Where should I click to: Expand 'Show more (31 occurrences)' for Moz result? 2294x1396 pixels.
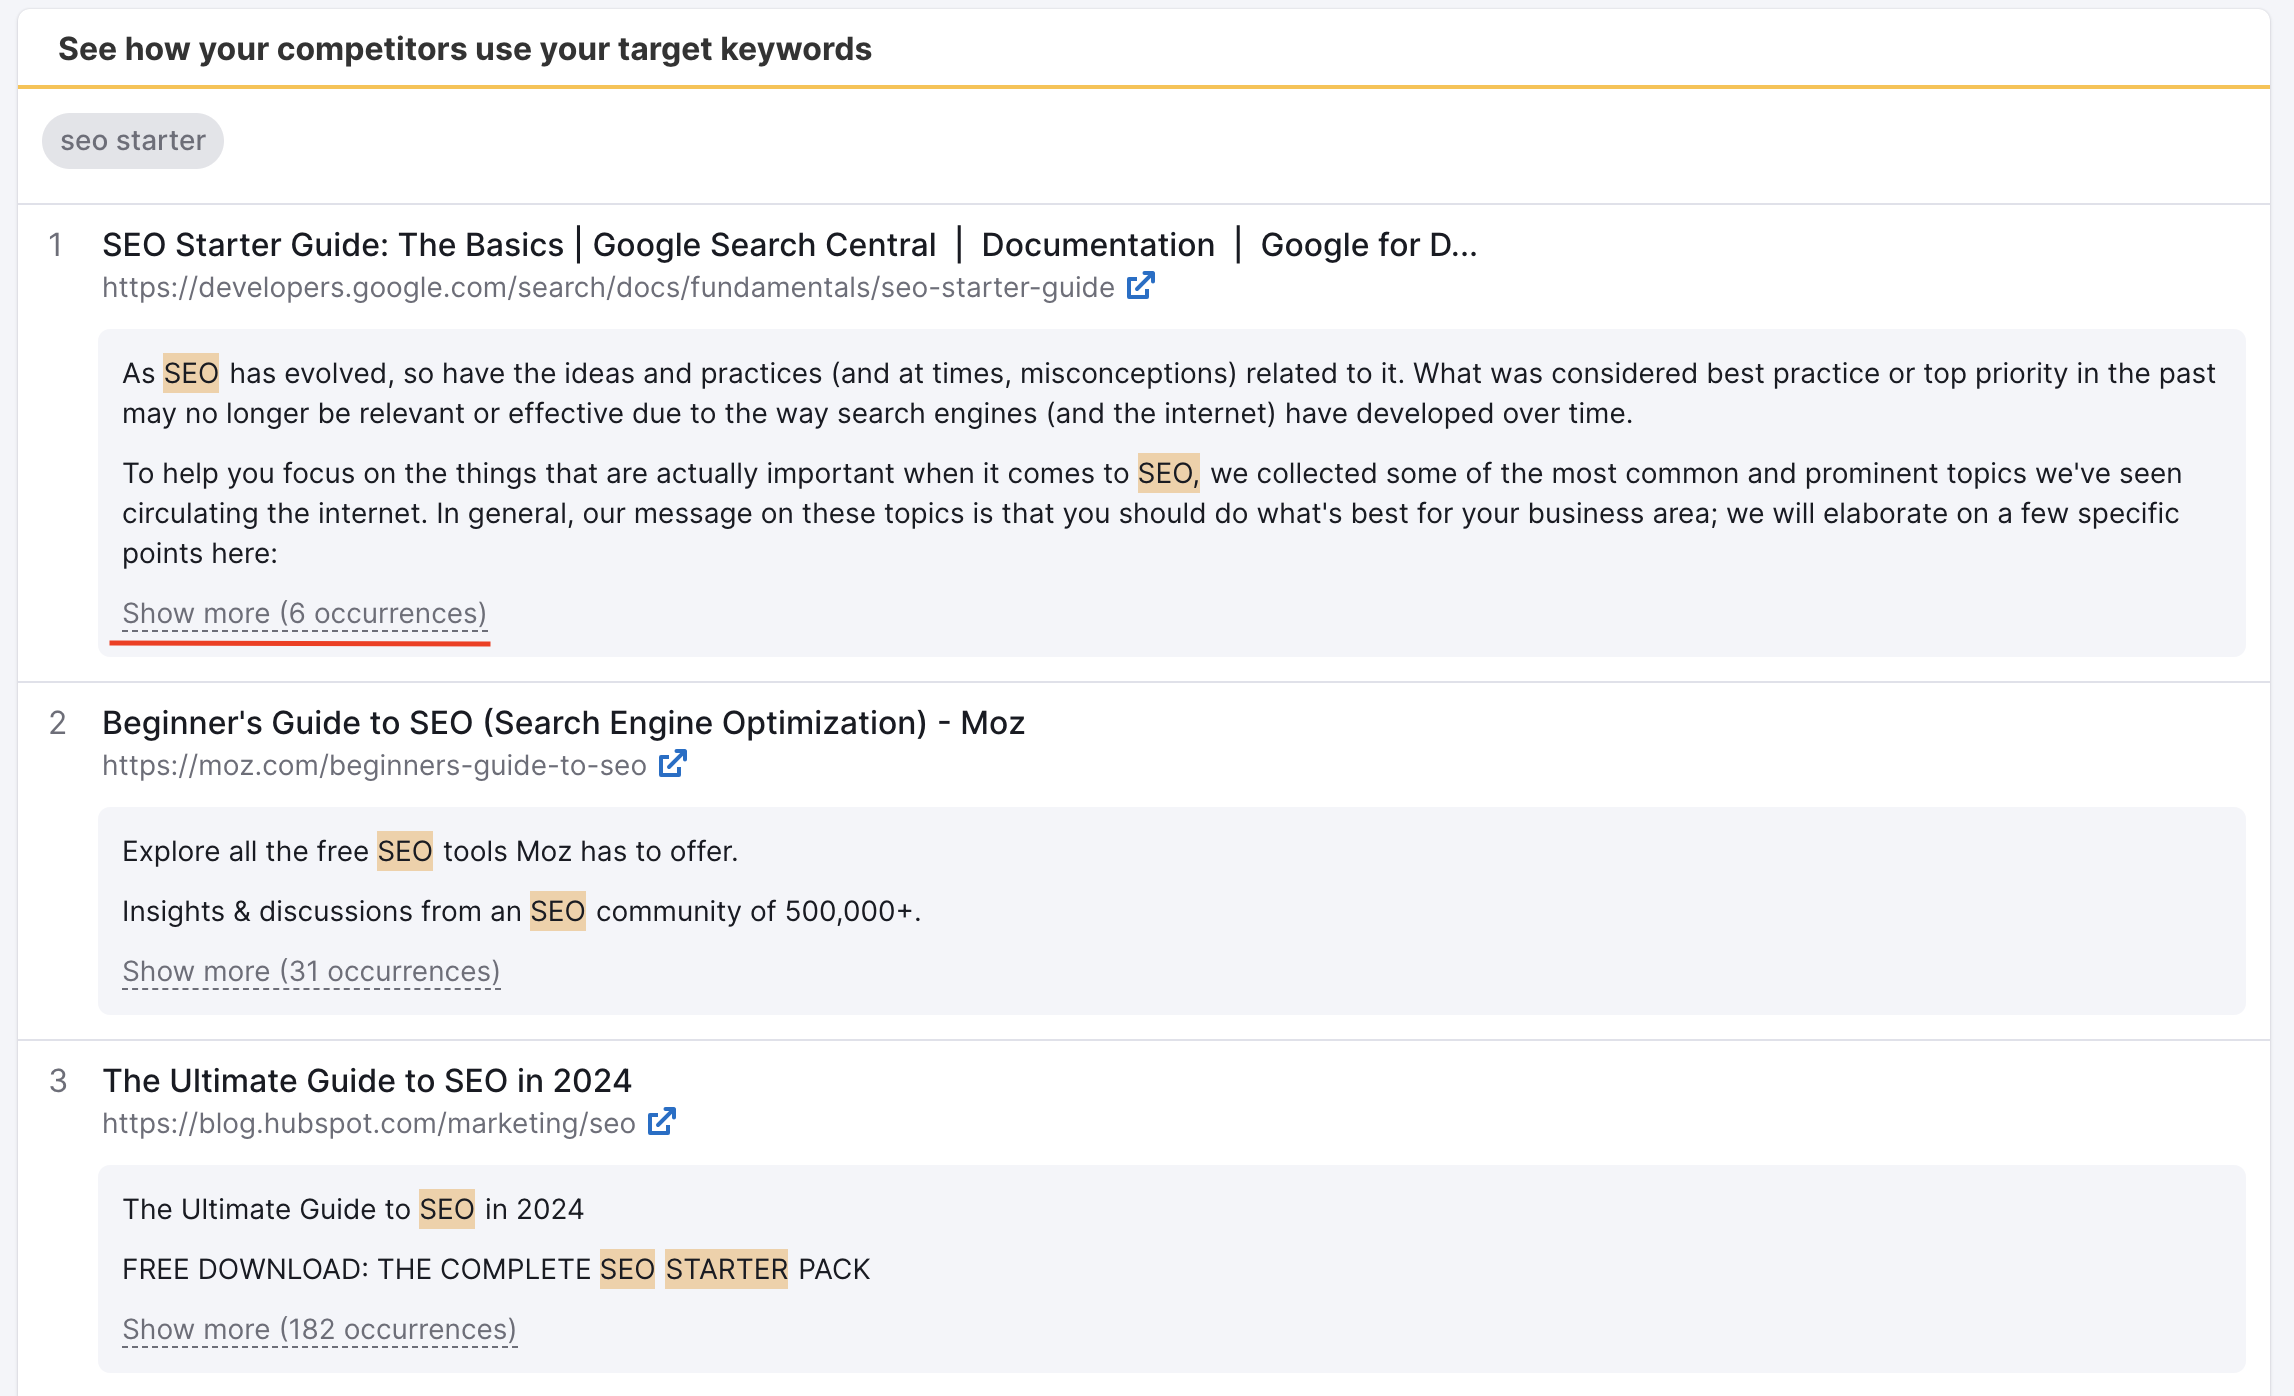(x=310, y=970)
